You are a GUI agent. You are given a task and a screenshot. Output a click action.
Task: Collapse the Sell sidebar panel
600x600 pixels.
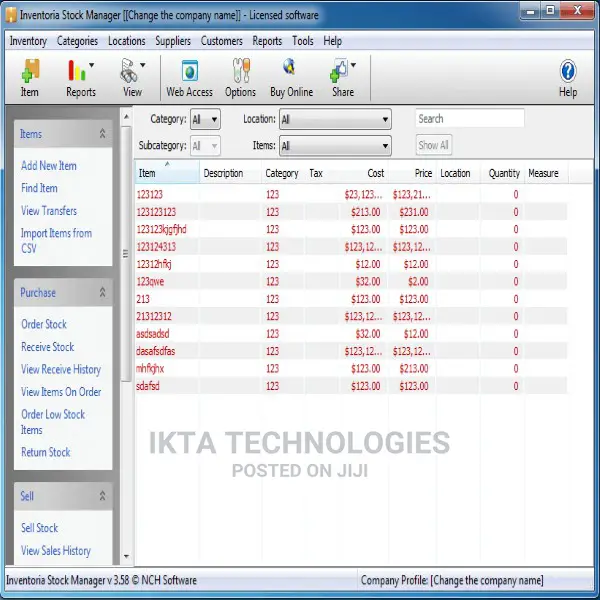click(x=102, y=496)
